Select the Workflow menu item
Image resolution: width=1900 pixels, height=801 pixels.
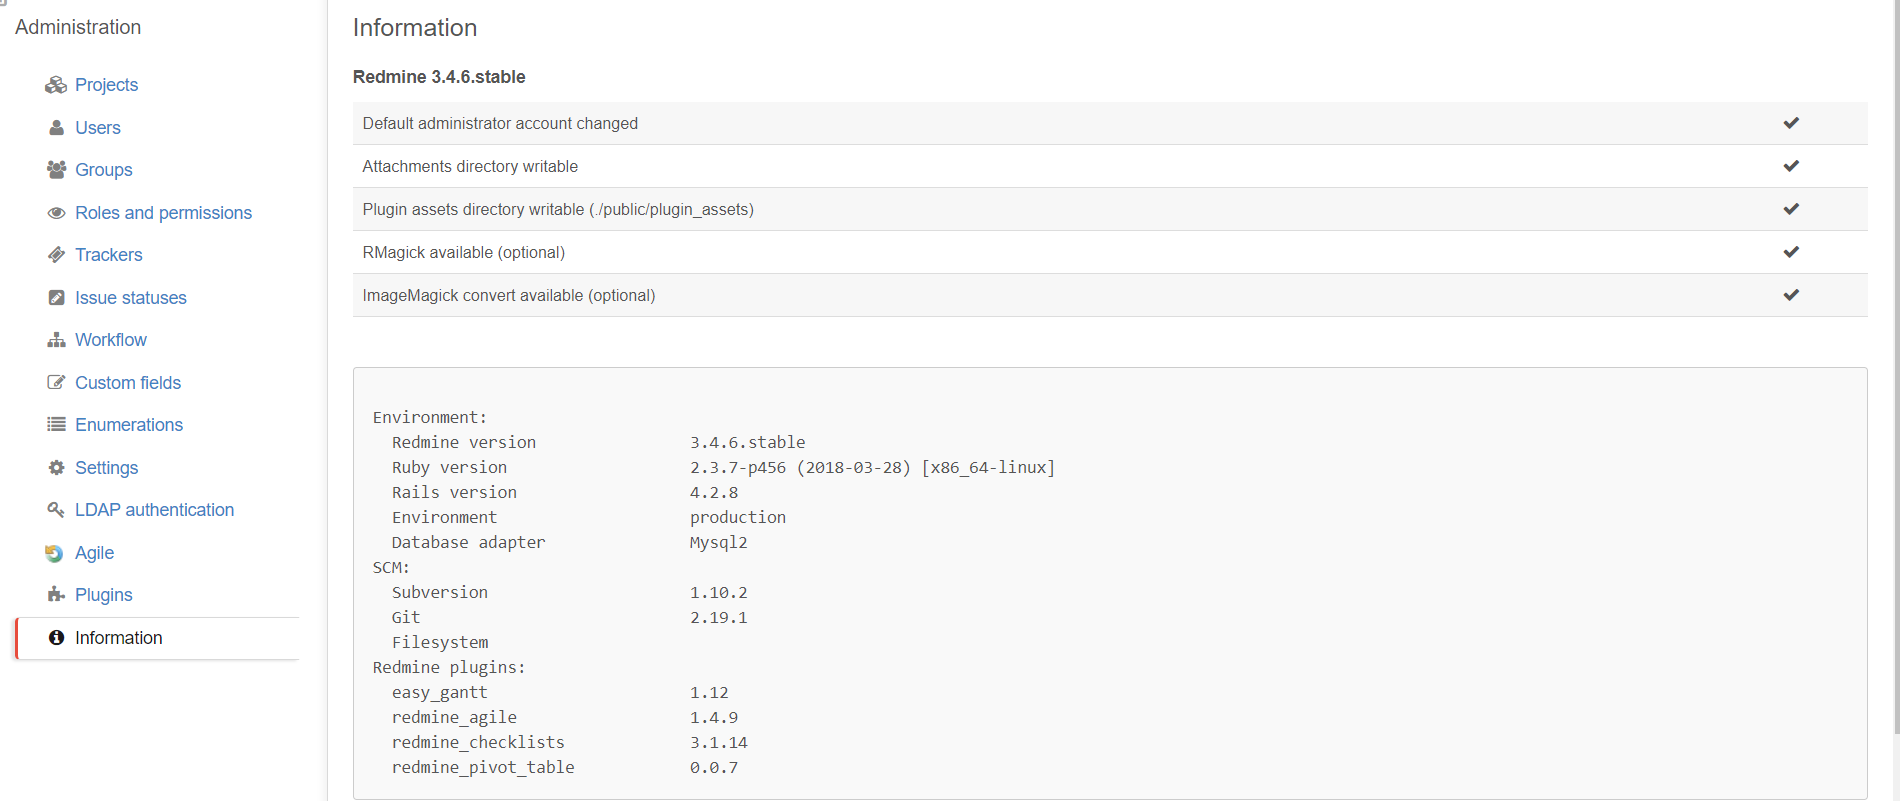point(111,340)
